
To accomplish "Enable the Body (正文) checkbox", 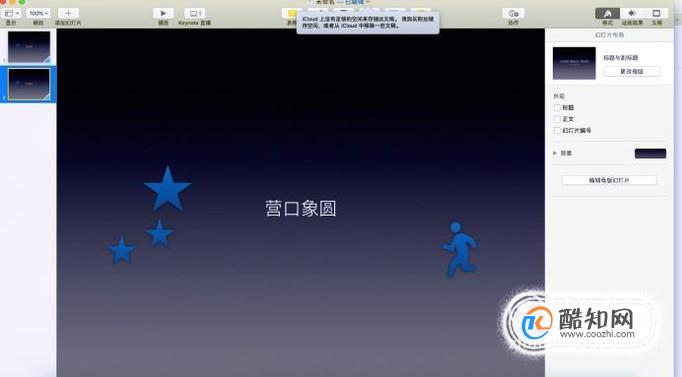I will [557, 119].
